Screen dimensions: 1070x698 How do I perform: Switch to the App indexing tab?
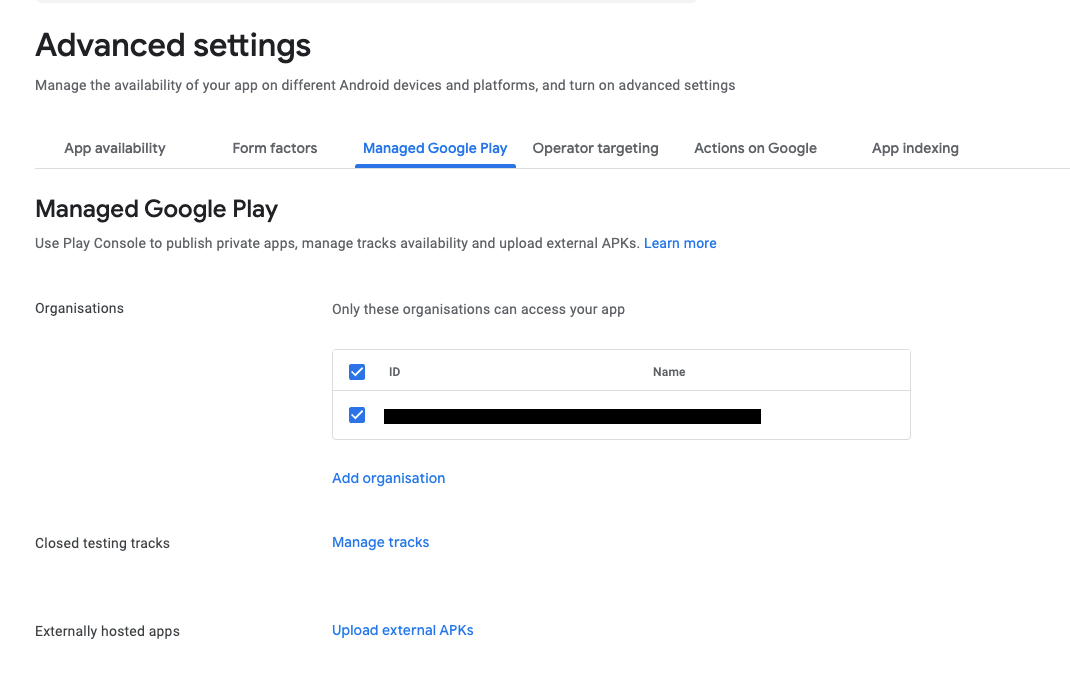915,148
